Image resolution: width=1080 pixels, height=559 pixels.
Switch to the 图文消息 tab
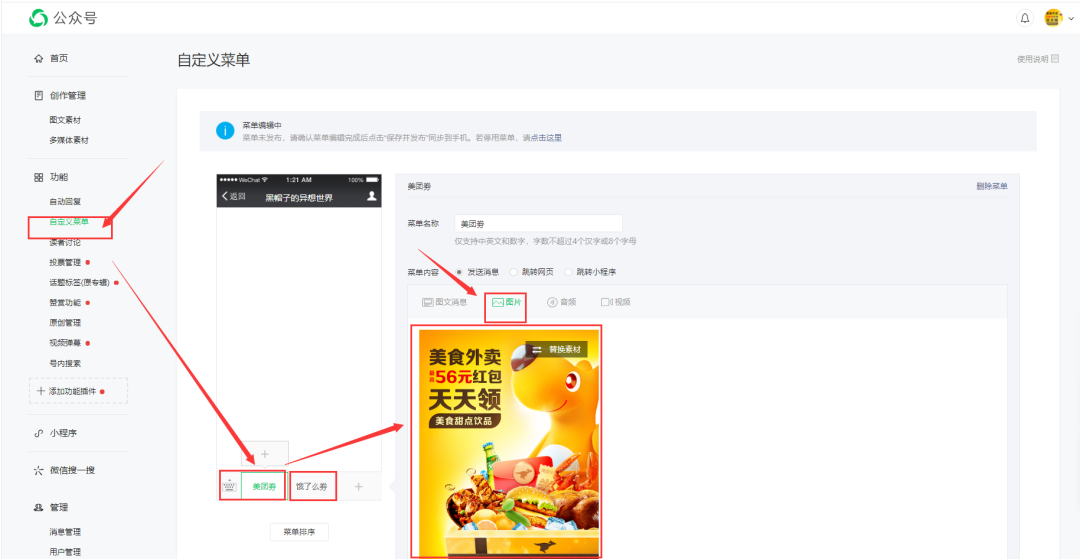[x=444, y=302]
